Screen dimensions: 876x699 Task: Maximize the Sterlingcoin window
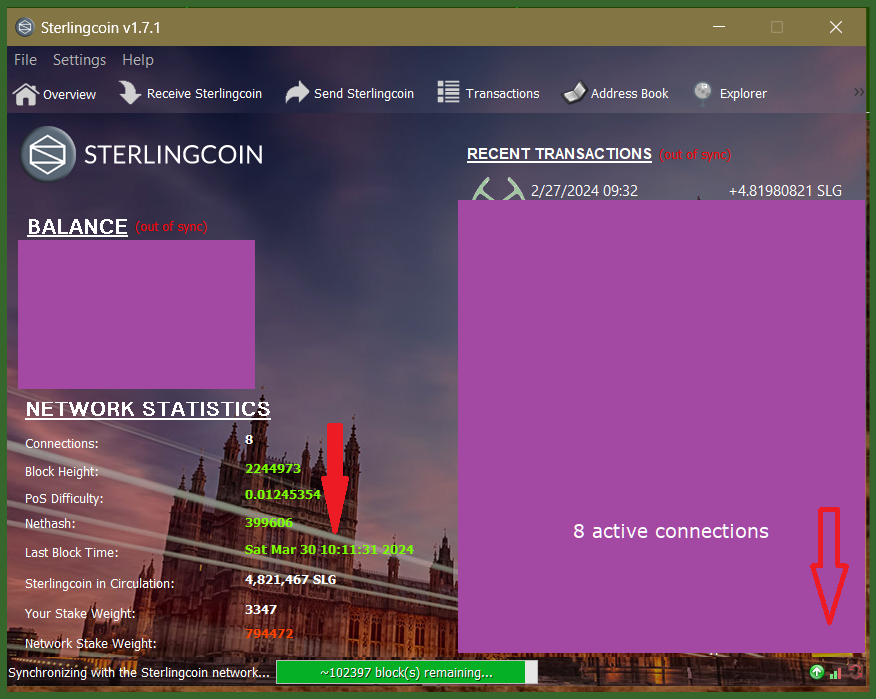777,27
